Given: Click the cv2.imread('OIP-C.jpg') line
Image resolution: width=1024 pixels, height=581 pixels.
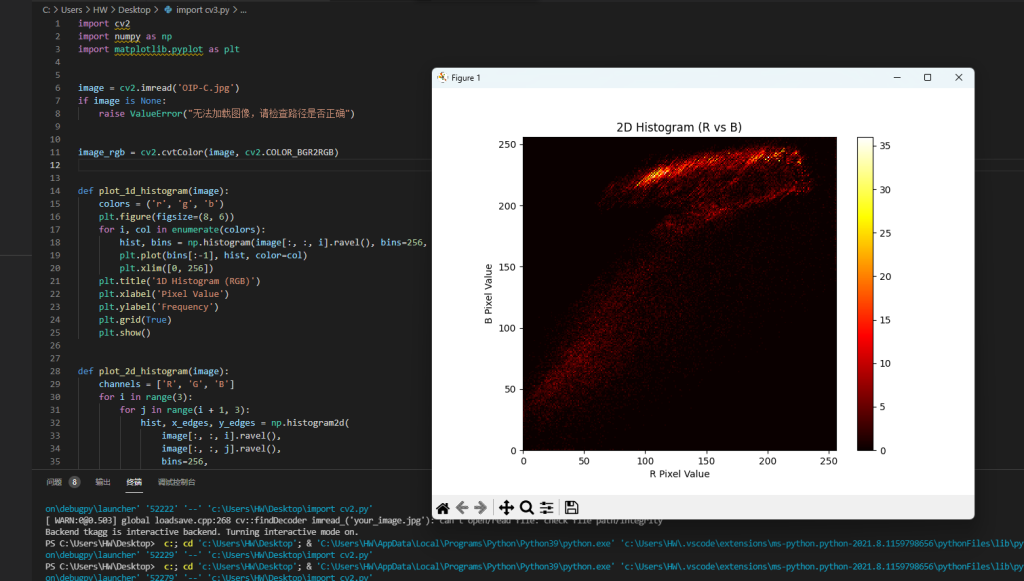Looking at the screenshot, I should click(159, 88).
